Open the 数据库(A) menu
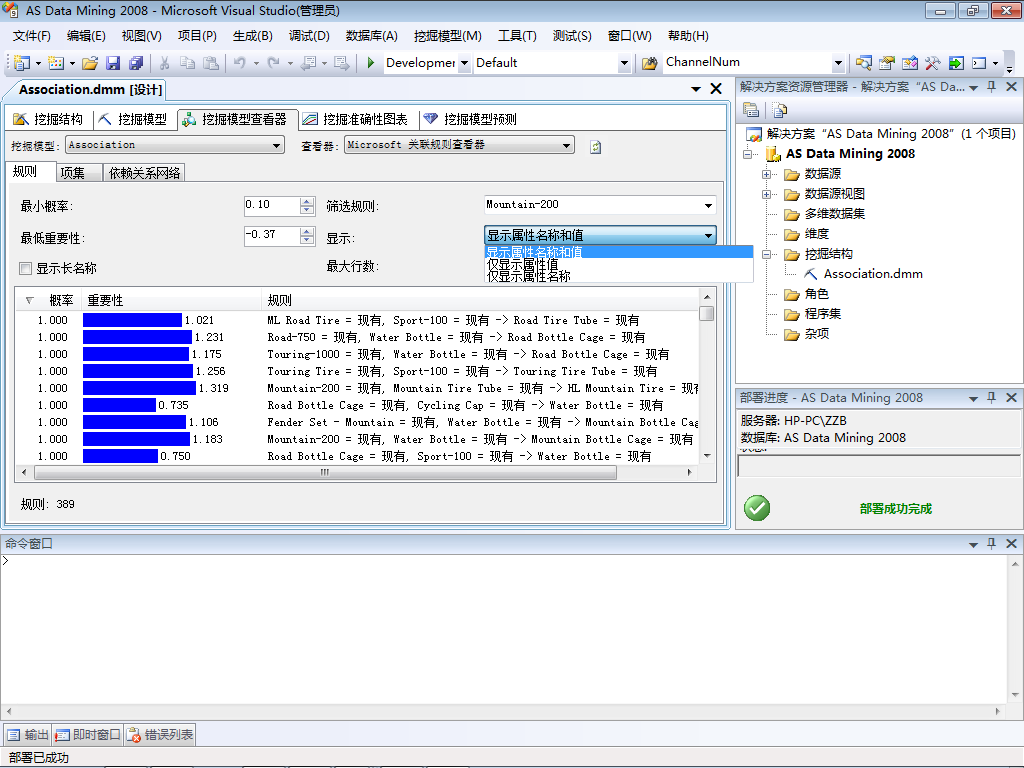The image size is (1024, 768). [x=371, y=35]
